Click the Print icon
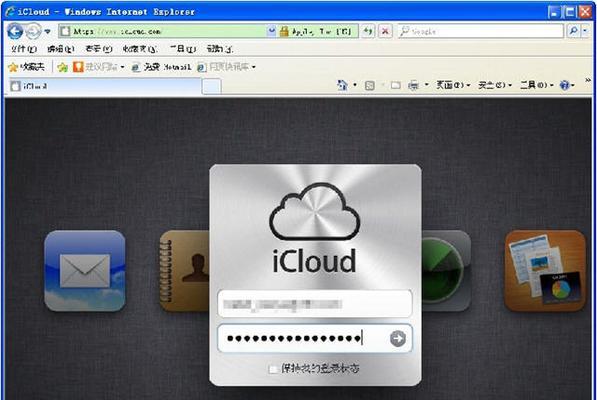Viewport: 597px width, 400px height. point(413,86)
